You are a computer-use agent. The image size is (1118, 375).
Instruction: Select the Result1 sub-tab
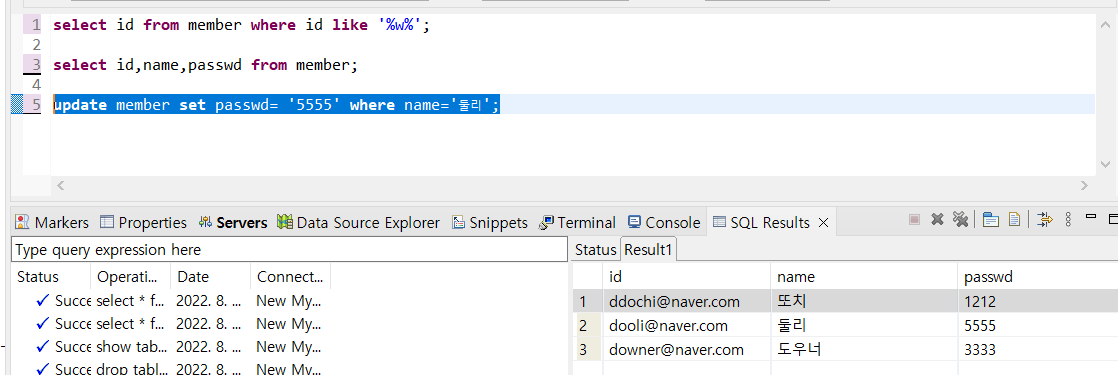pos(649,250)
